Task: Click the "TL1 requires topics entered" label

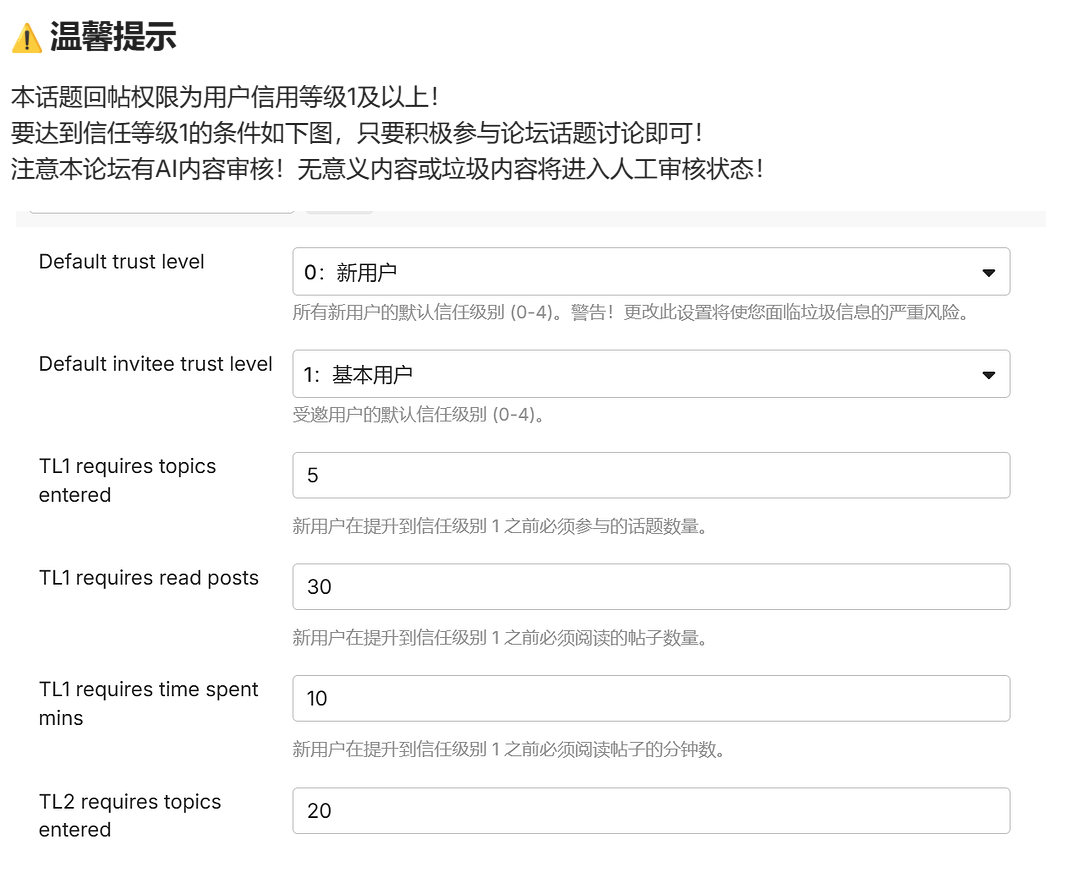Action: pyautogui.click(x=127, y=480)
